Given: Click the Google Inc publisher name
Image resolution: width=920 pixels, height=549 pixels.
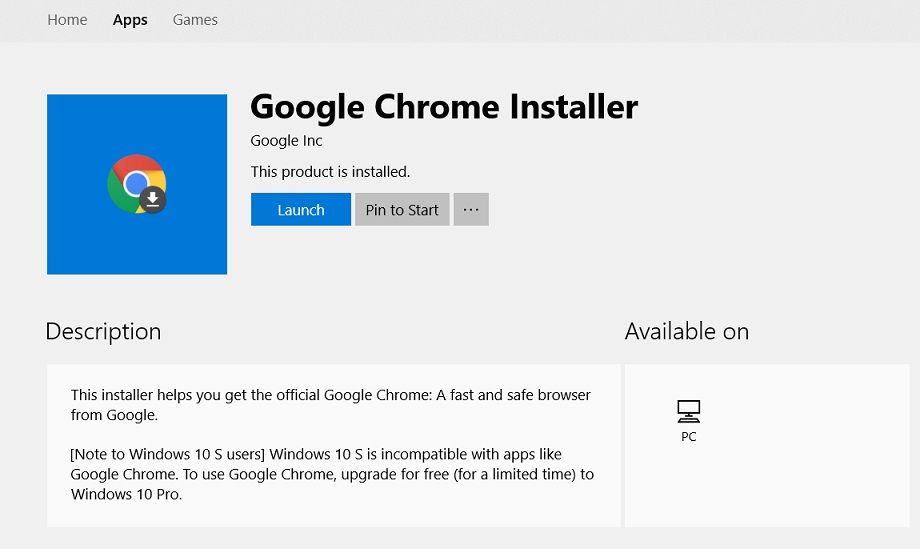Looking at the screenshot, I should click(x=286, y=141).
